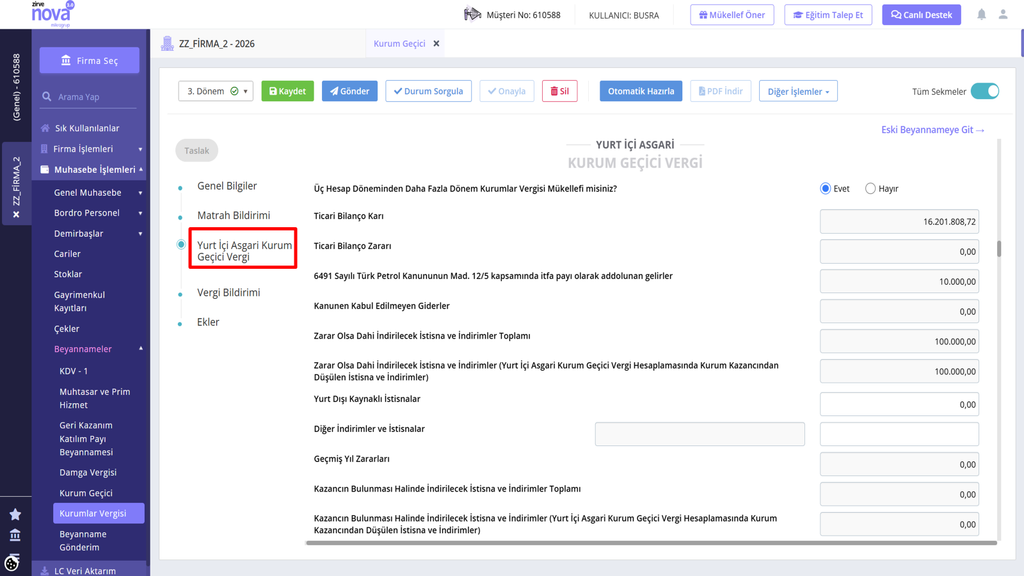Select the Hayır radio button
Image resolution: width=1024 pixels, height=576 pixels.
(870, 189)
